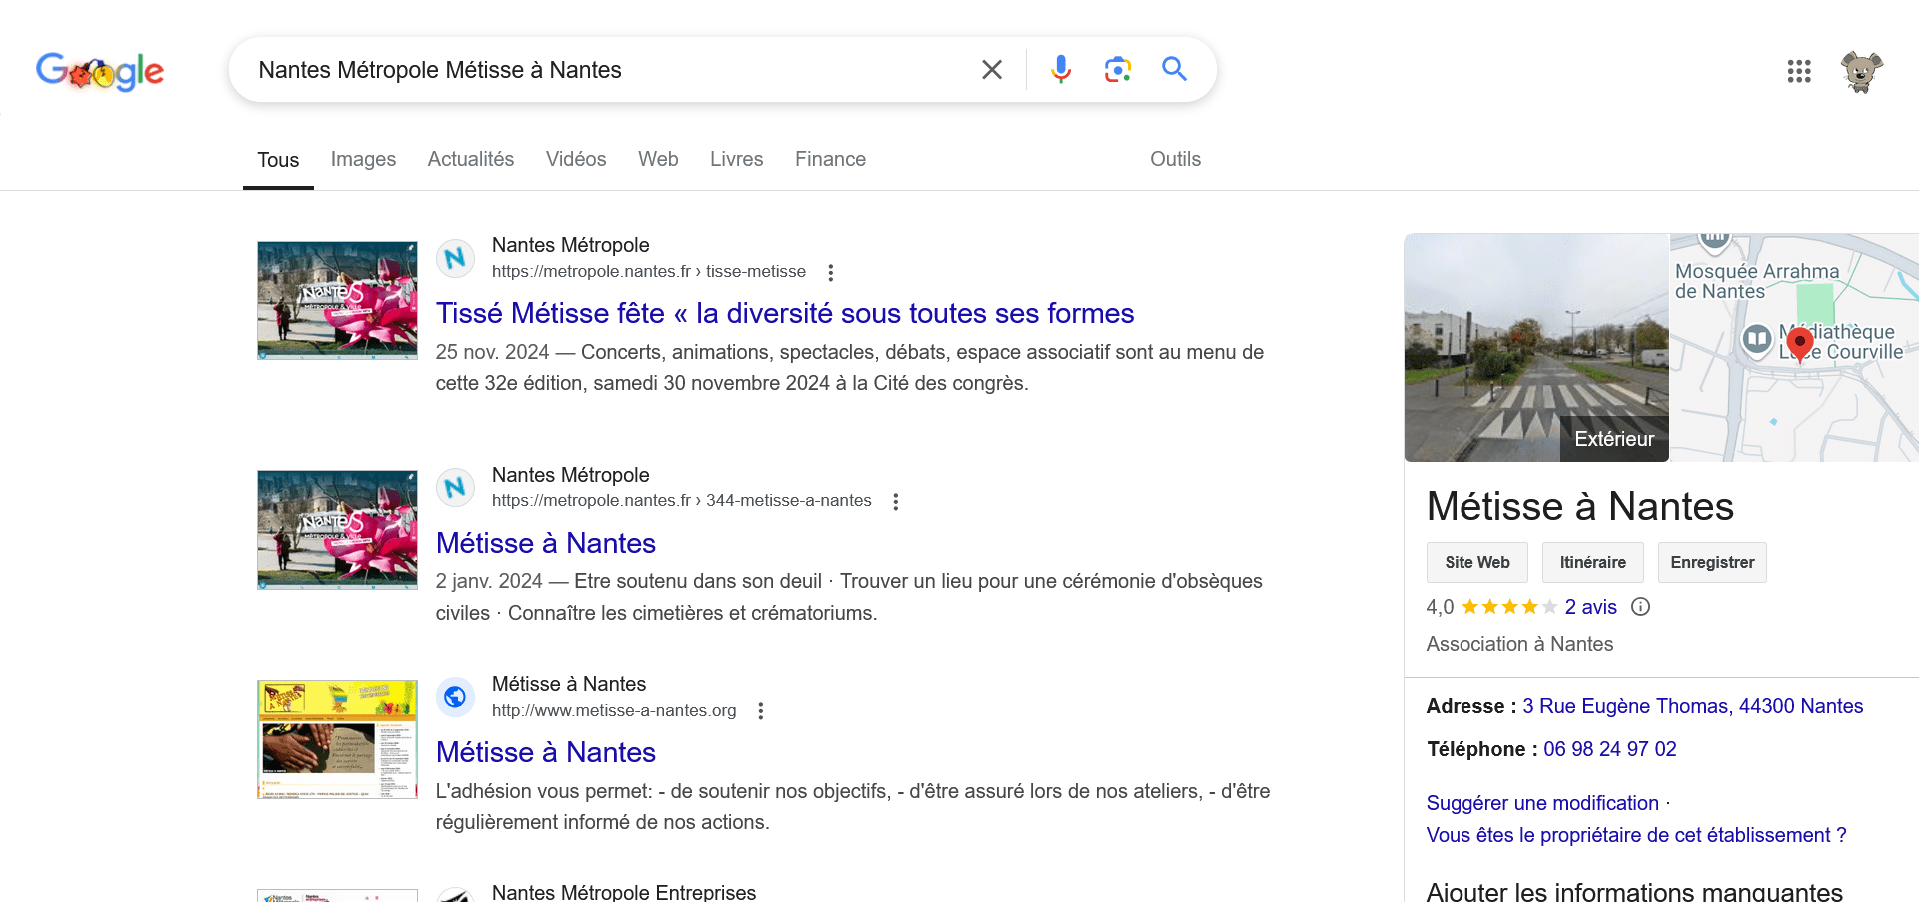Click Suggérer une modification
Screen dimensions: 1920x902
coord(1542,803)
